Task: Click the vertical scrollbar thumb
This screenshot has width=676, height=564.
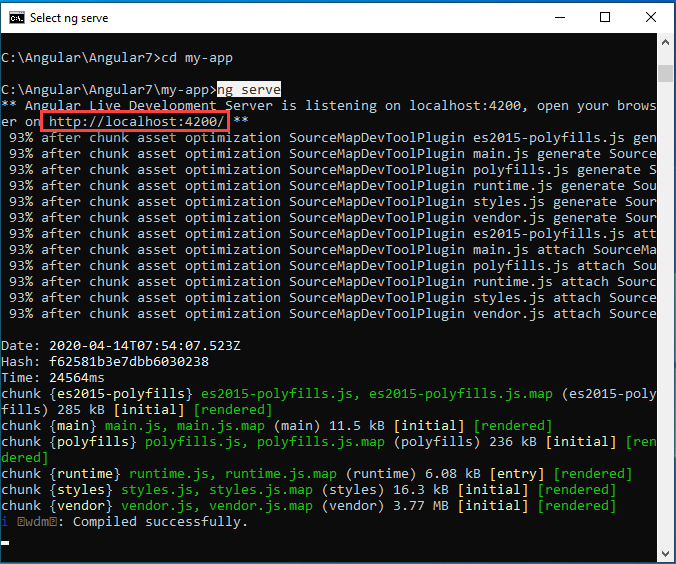Action: [665, 73]
